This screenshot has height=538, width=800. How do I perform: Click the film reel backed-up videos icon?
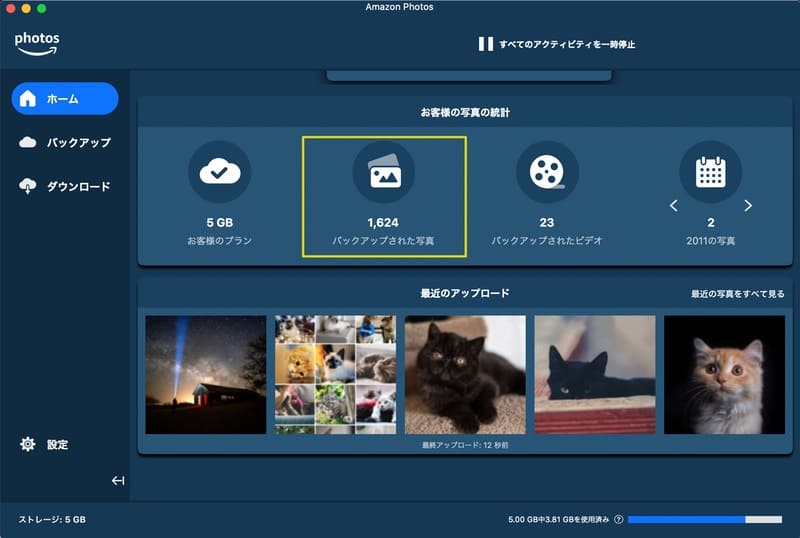[x=547, y=173]
